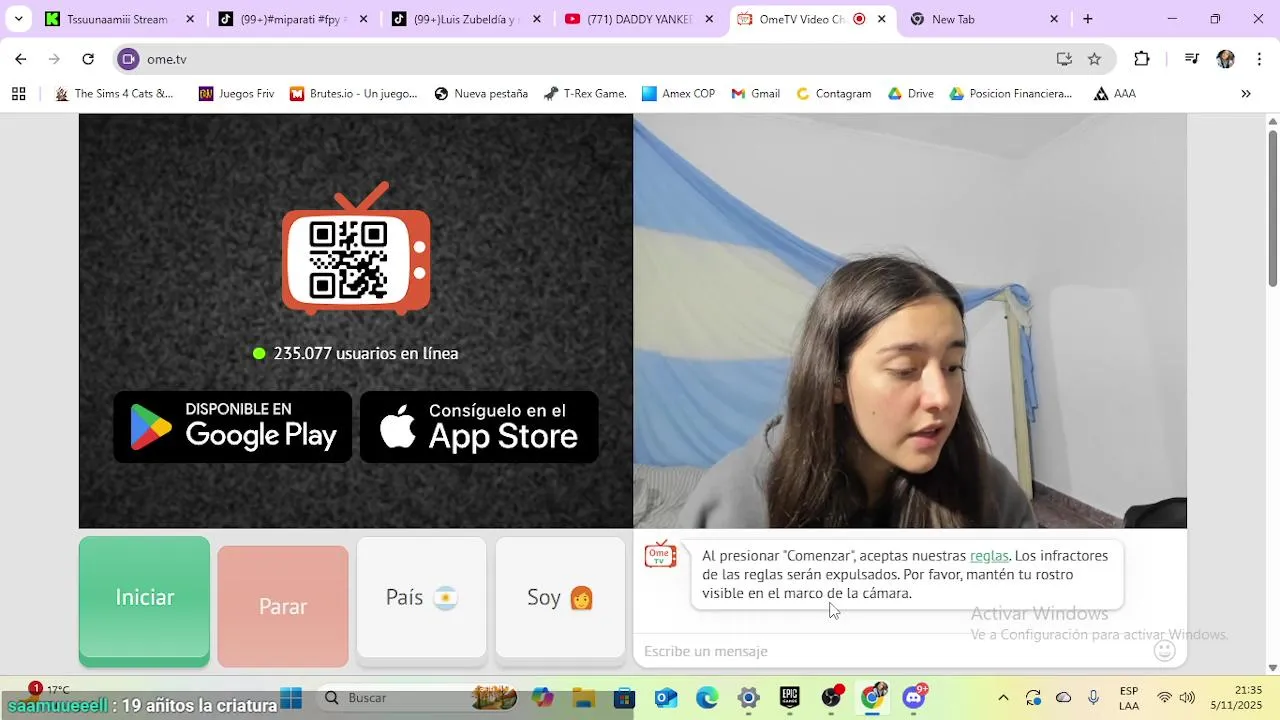
Task: Open the Amex COP bookmark
Action: point(678,94)
